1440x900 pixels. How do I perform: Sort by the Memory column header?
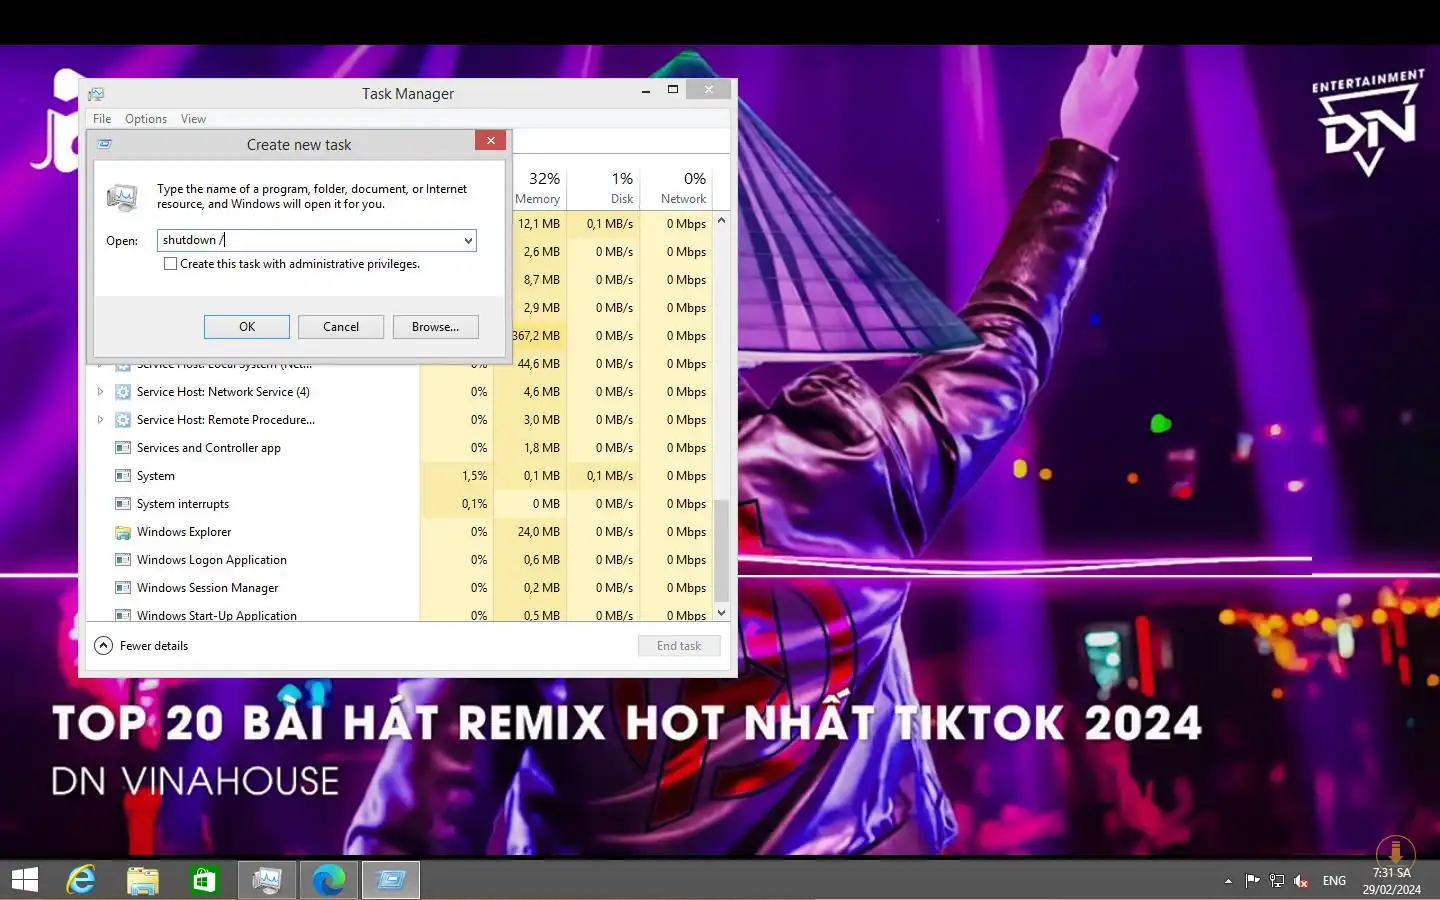(538, 187)
